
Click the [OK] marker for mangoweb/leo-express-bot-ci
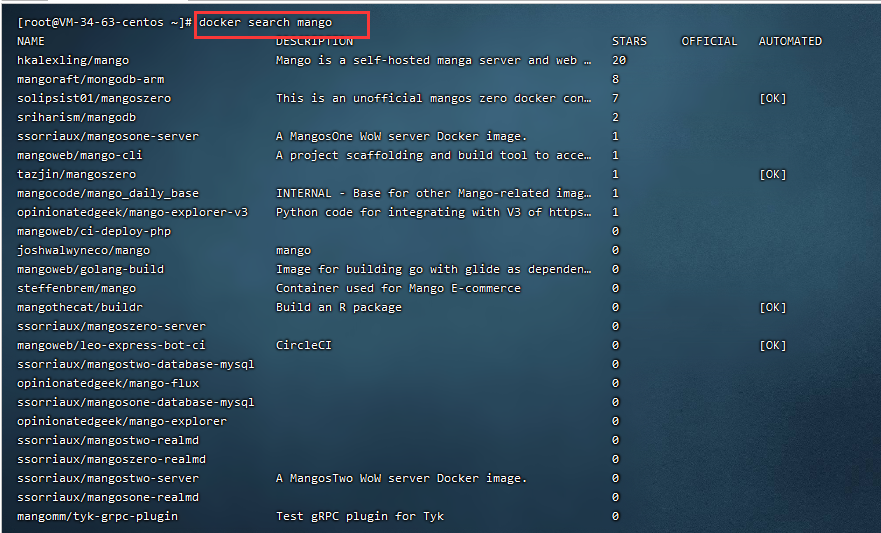point(773,345)
